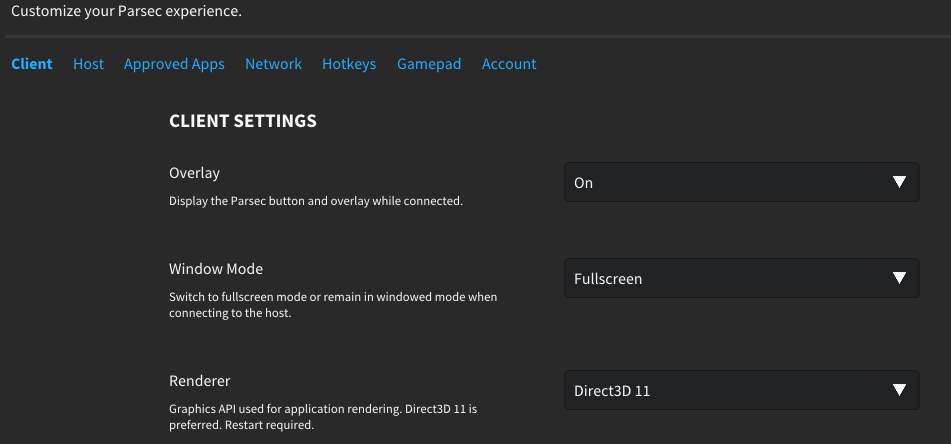Screen dimensions: 951x444
Task: Click the Window Mode setting label
Action: tap(216, 269)
